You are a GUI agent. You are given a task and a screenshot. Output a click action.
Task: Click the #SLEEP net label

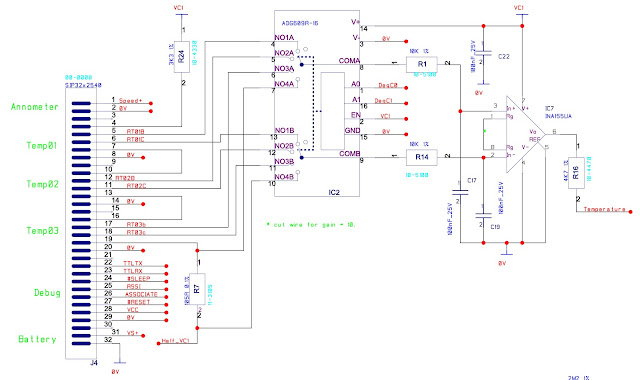pyautogui.click(x=139, y=279)
